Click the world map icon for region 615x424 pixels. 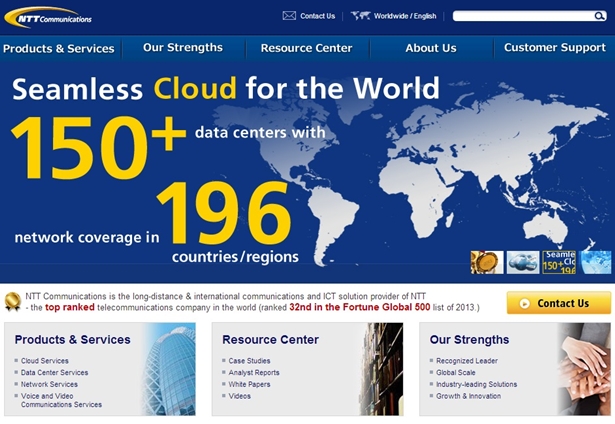click(360, 16)
